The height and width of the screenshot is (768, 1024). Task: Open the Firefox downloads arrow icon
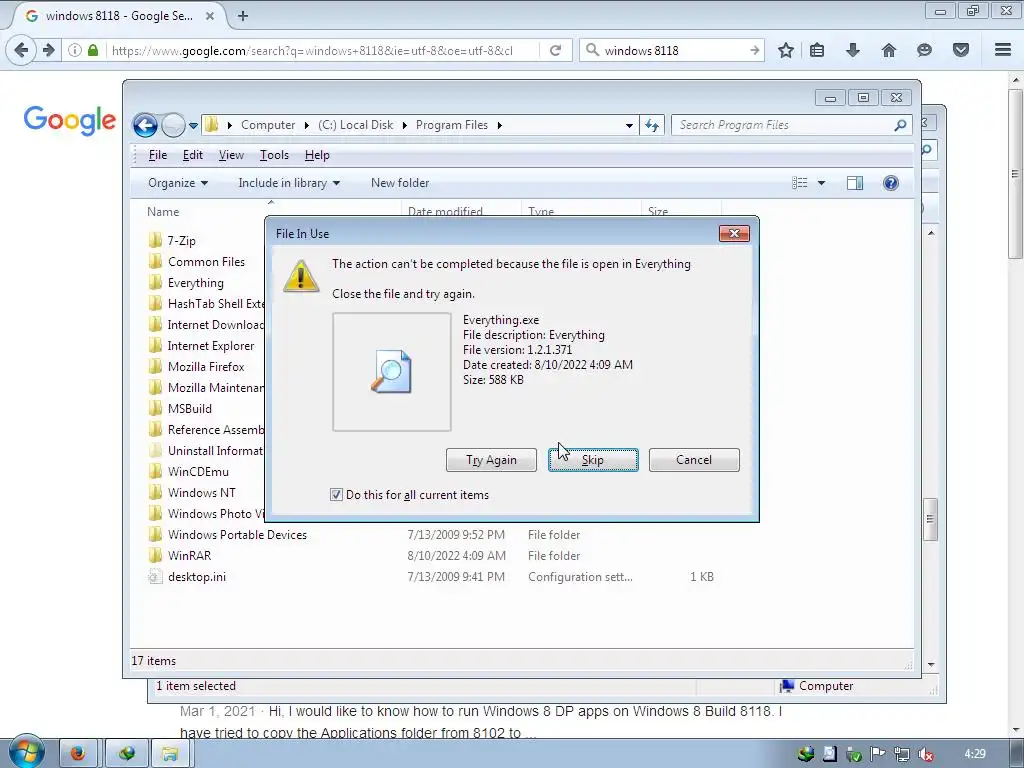pyautogui.click(x=852, y=50)
